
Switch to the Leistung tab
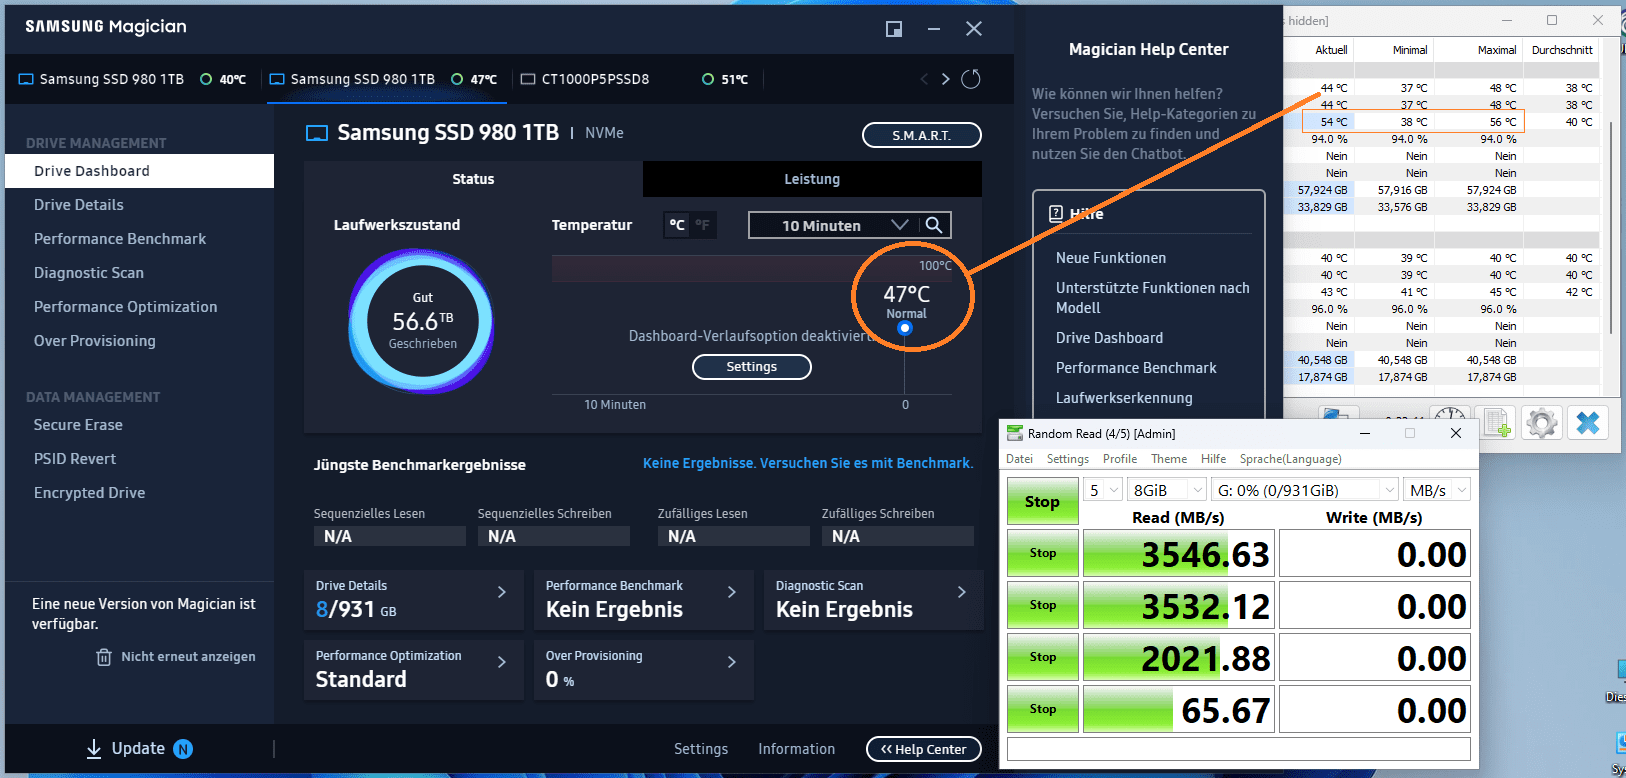(x=812, y=179)
